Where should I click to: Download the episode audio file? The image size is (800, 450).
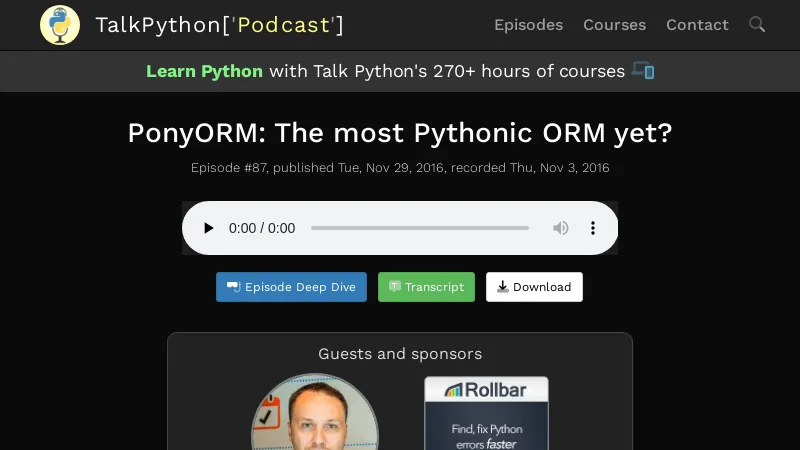pos(534,287)
